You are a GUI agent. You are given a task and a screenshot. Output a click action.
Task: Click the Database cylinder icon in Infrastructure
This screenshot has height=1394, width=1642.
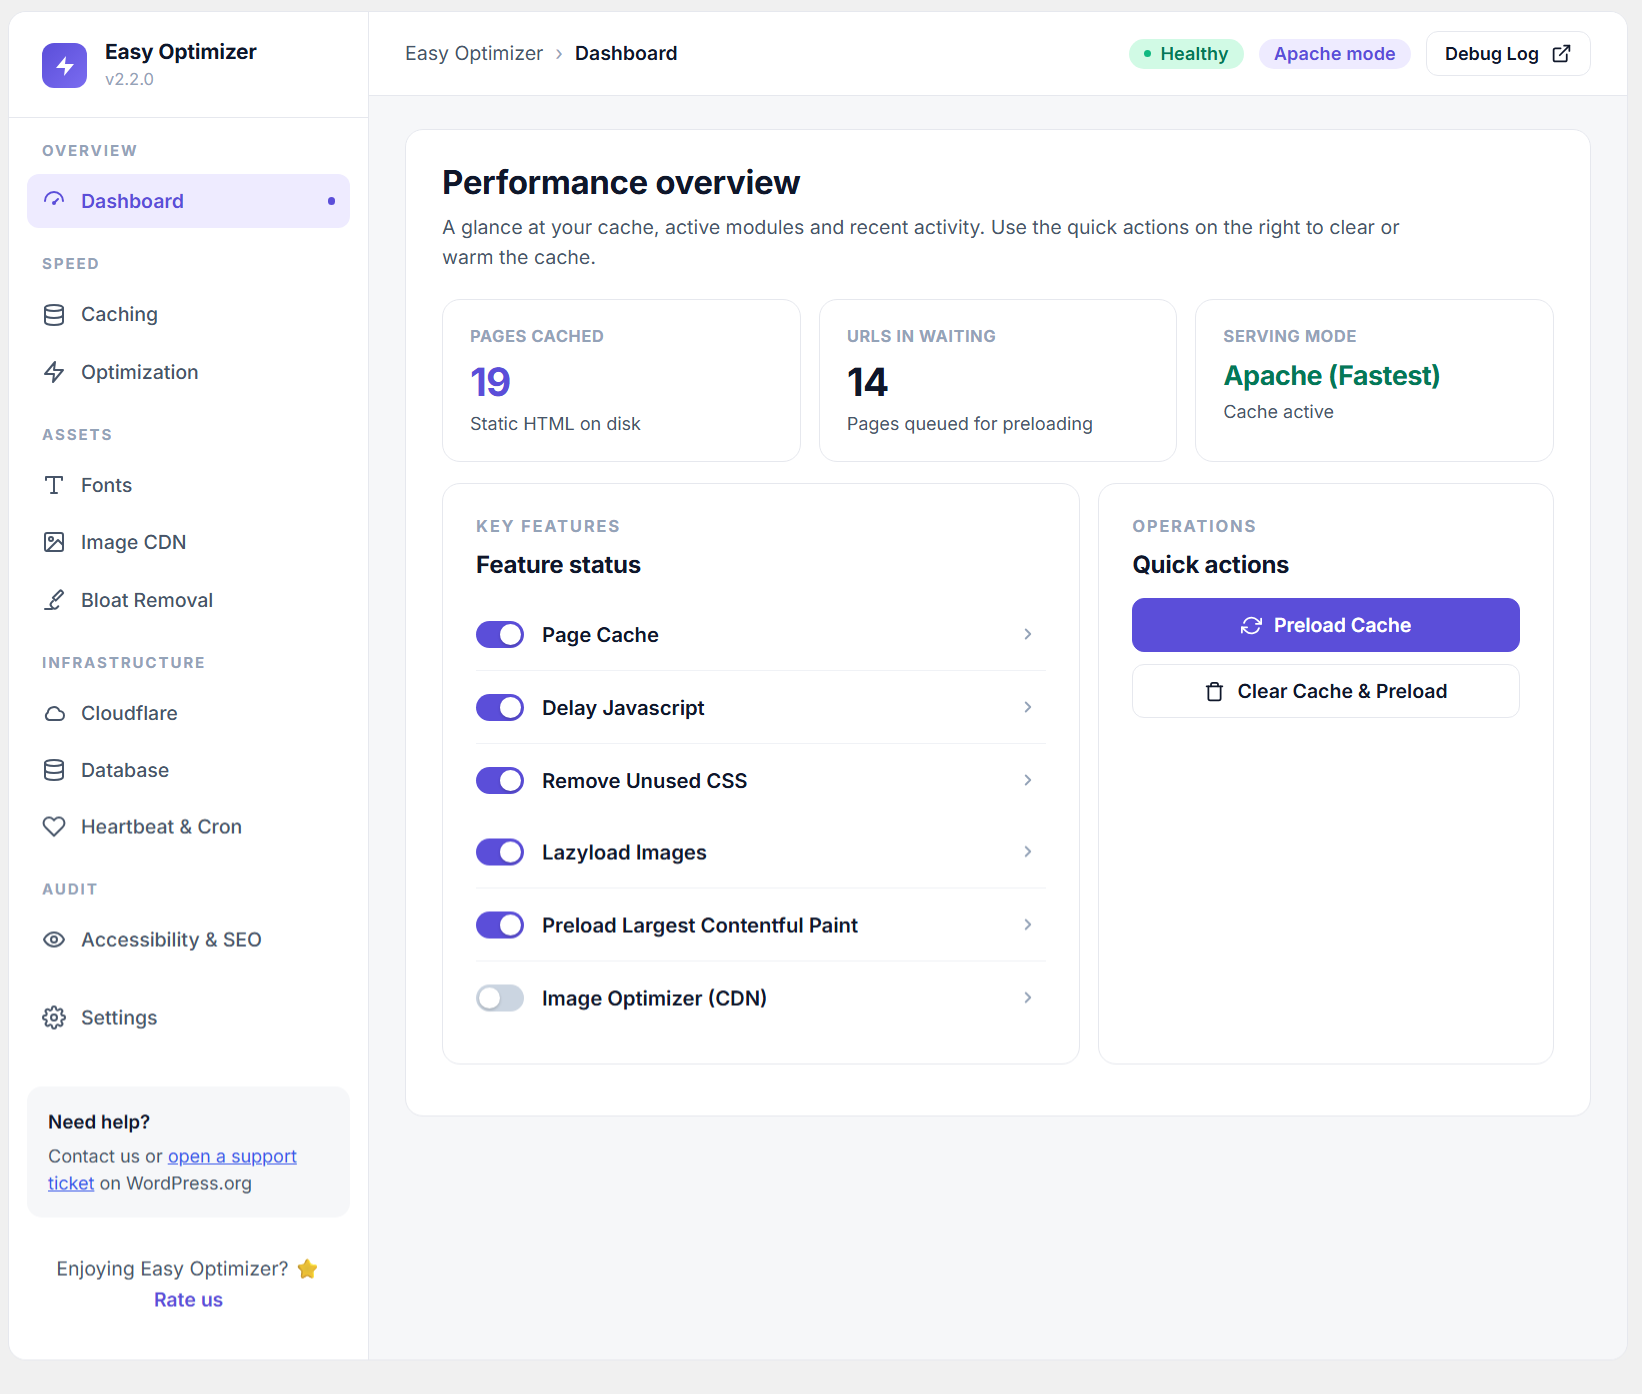click(54, 770)
